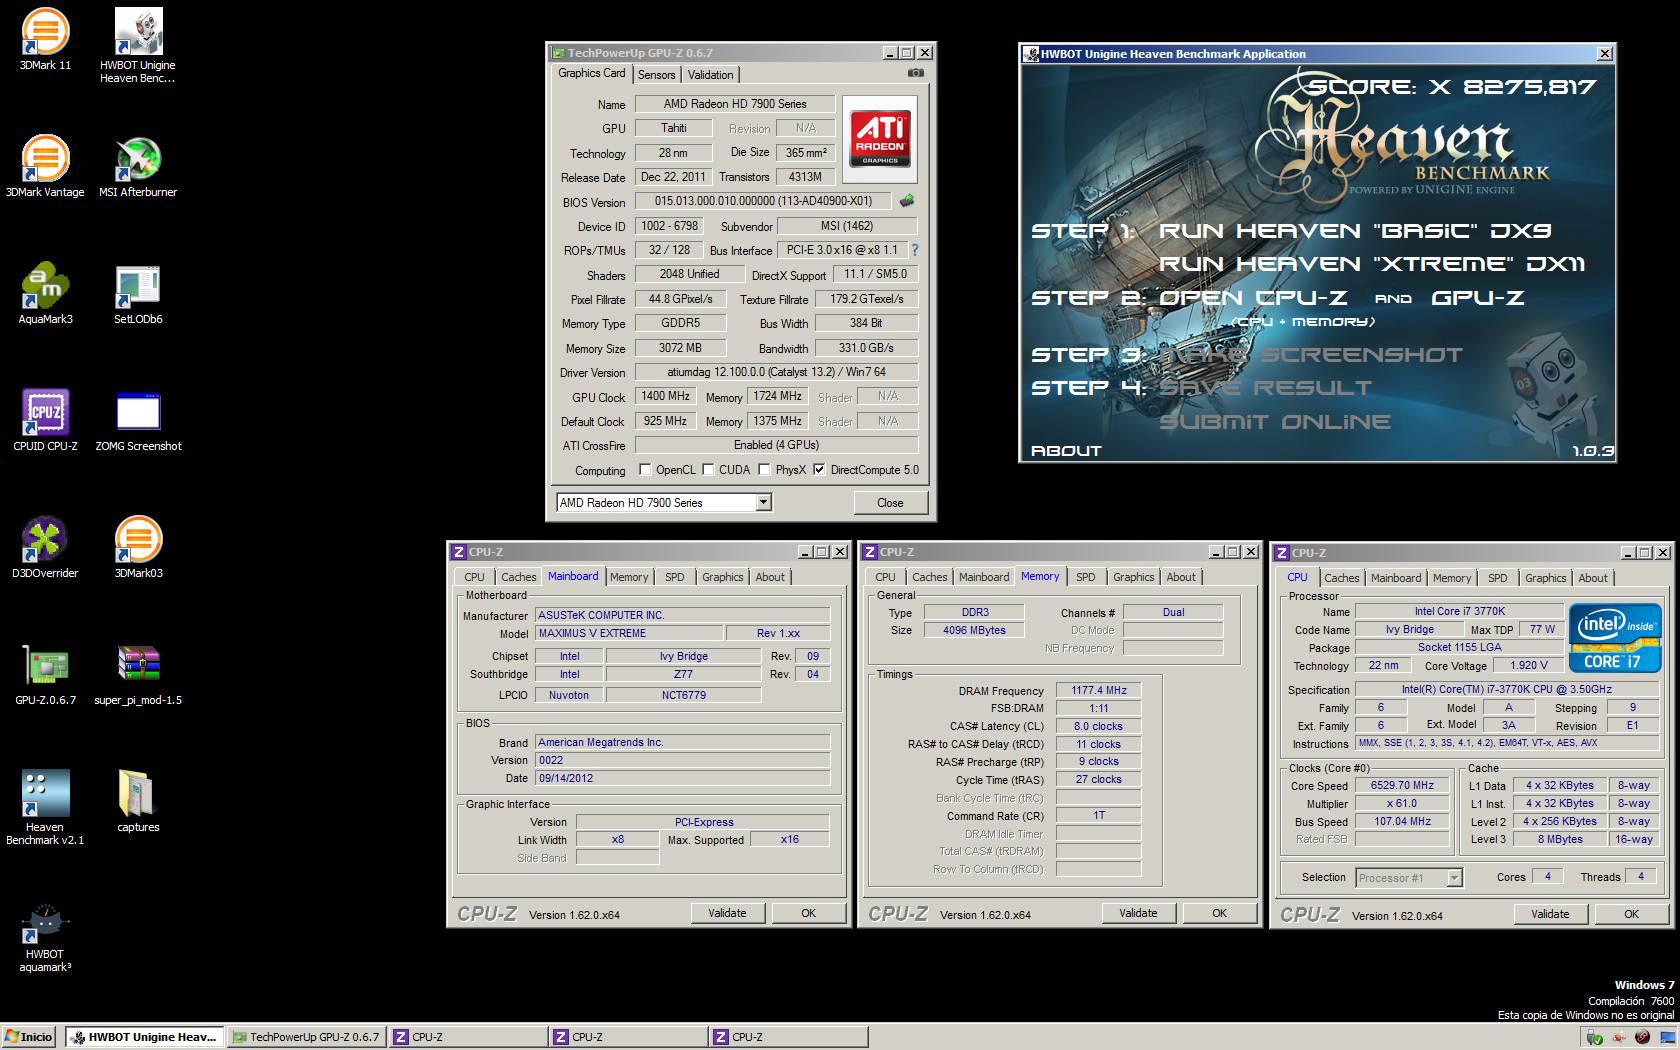Enable the OpenCL checkbox in GPU-Z

tap(645, 469)
